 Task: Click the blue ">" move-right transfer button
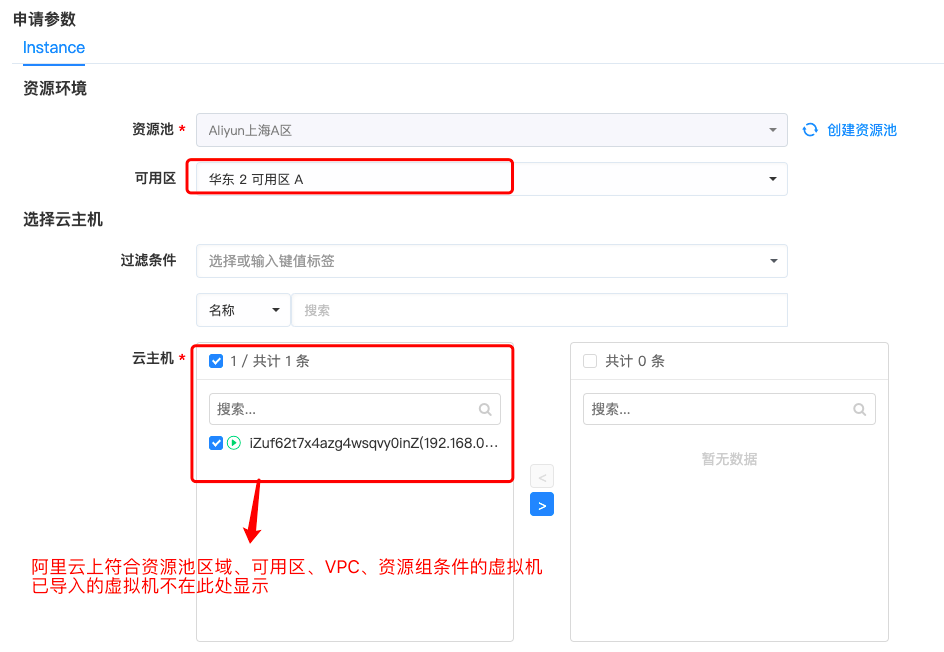(541, 504)
